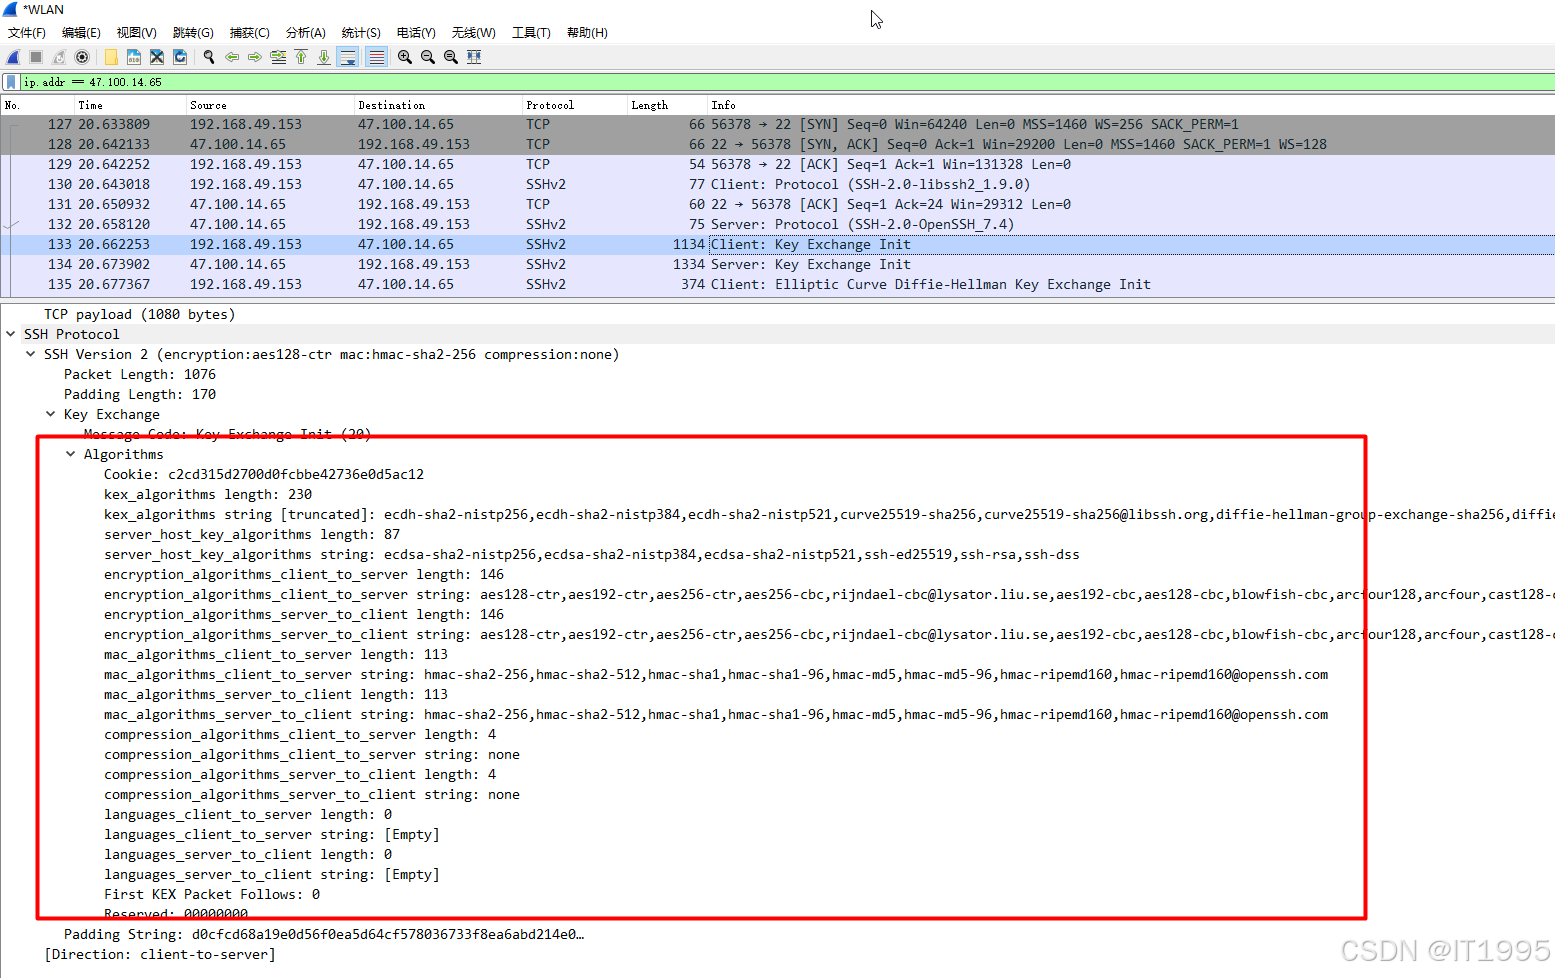Toggle packet list colorization
The height and width of the screenshot is (978, 1555).
click(375, 57)
